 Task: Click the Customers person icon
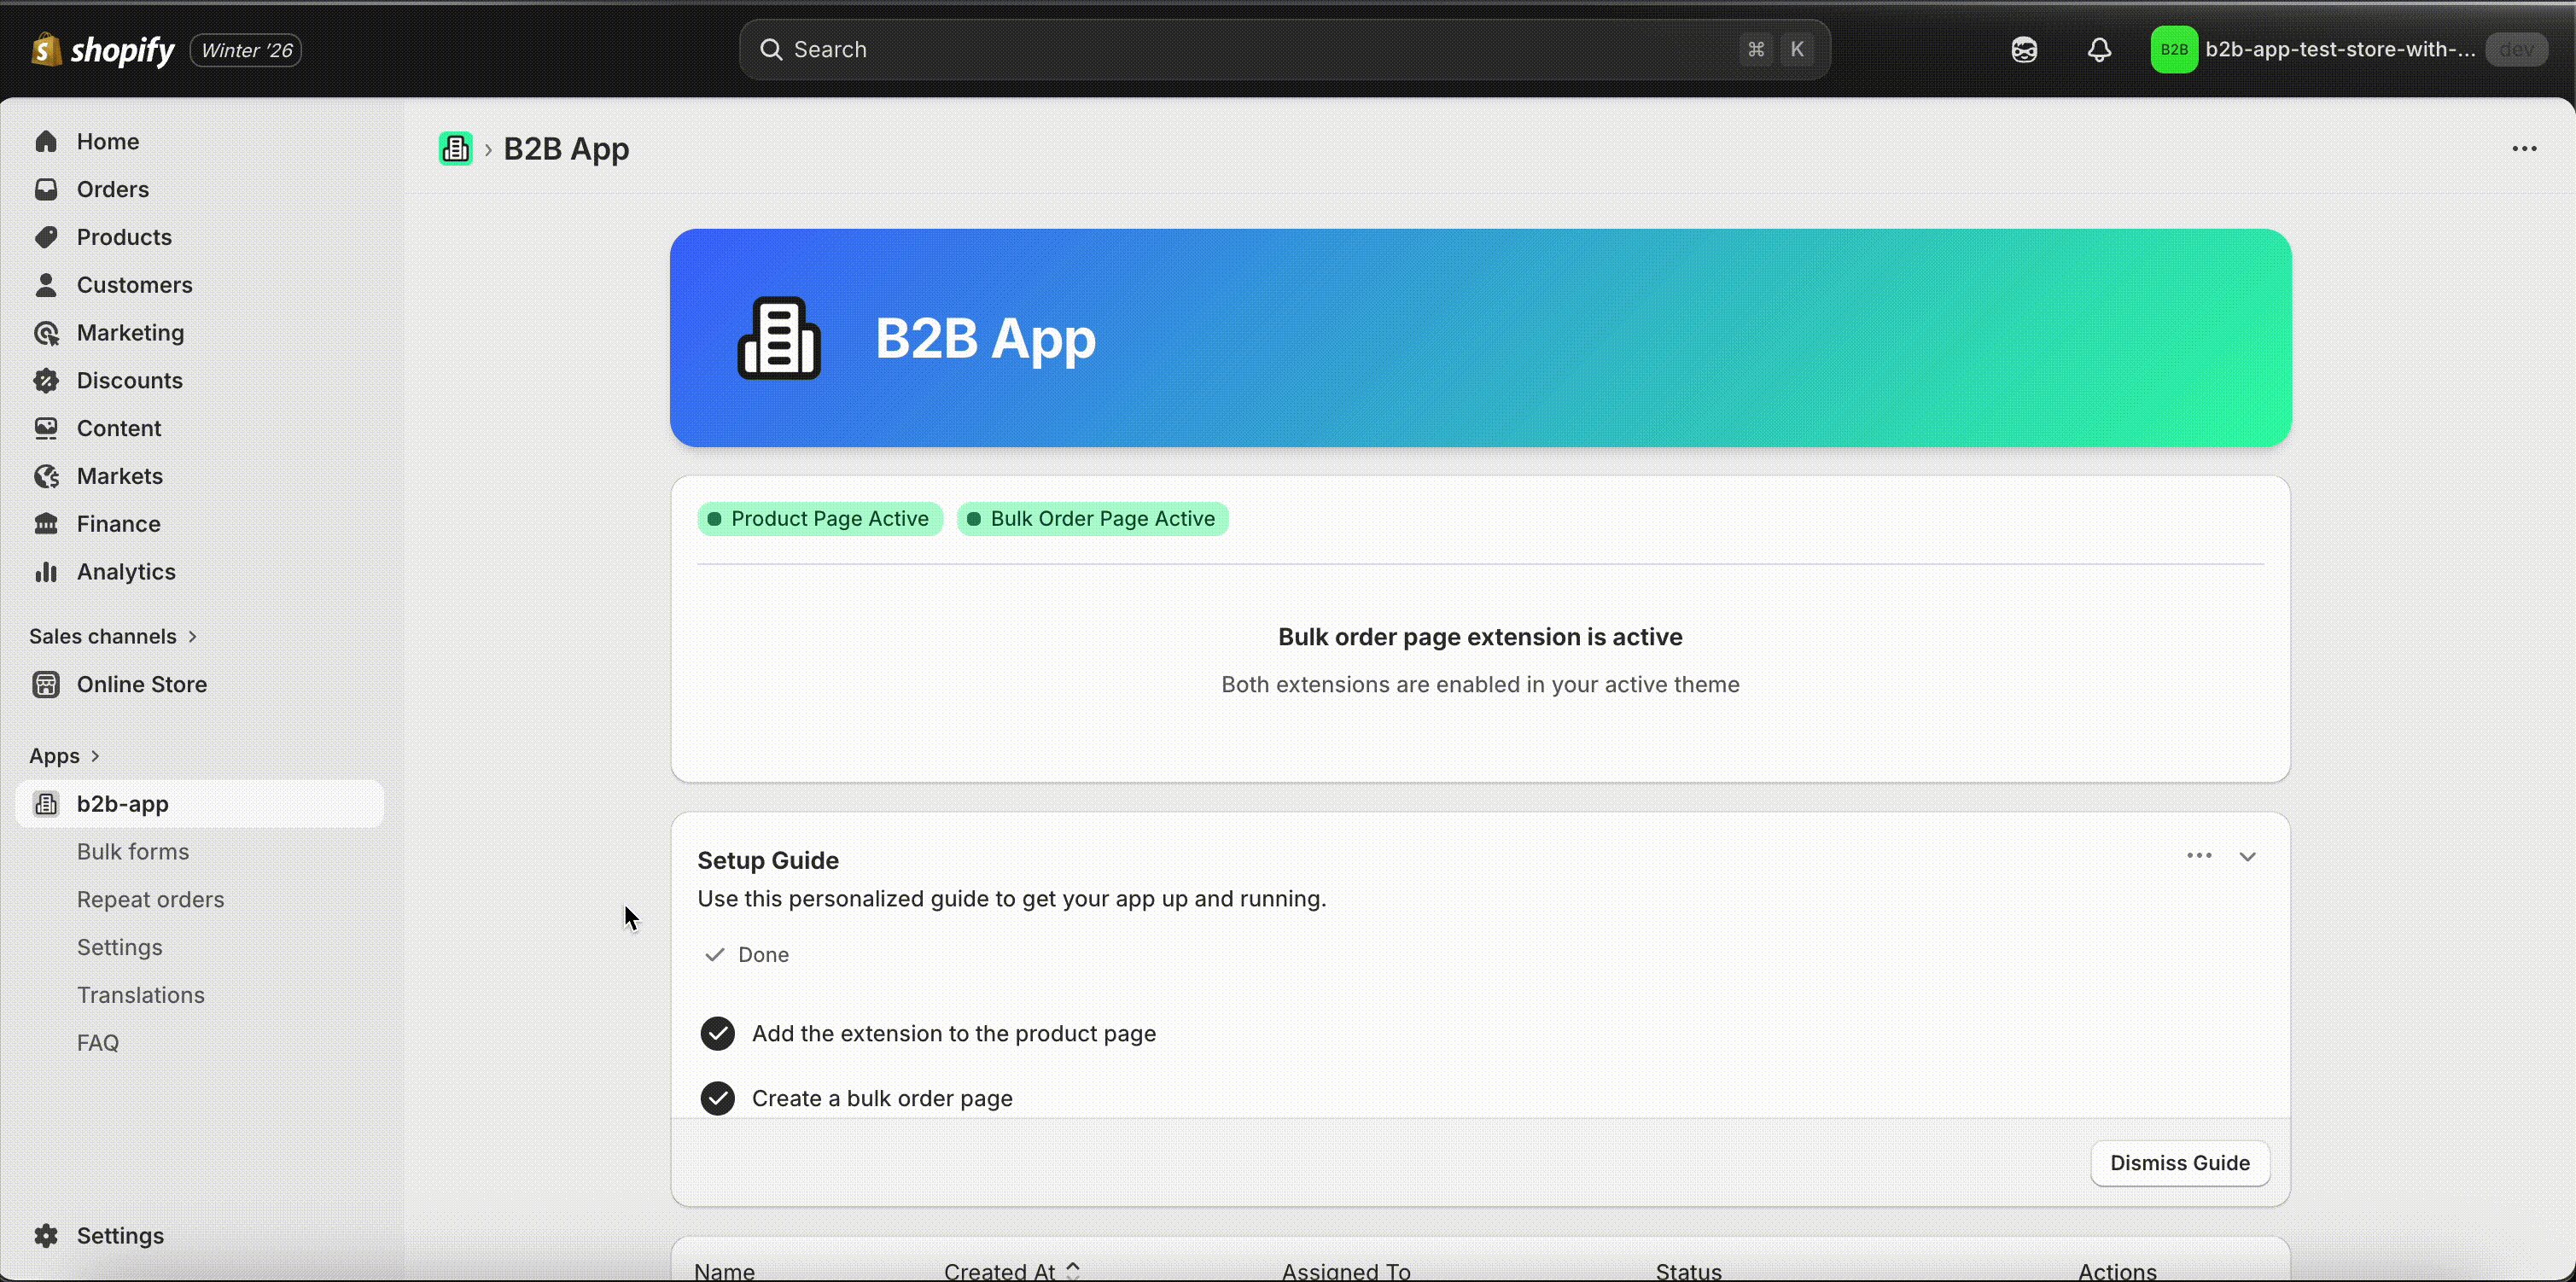point(46,285)
